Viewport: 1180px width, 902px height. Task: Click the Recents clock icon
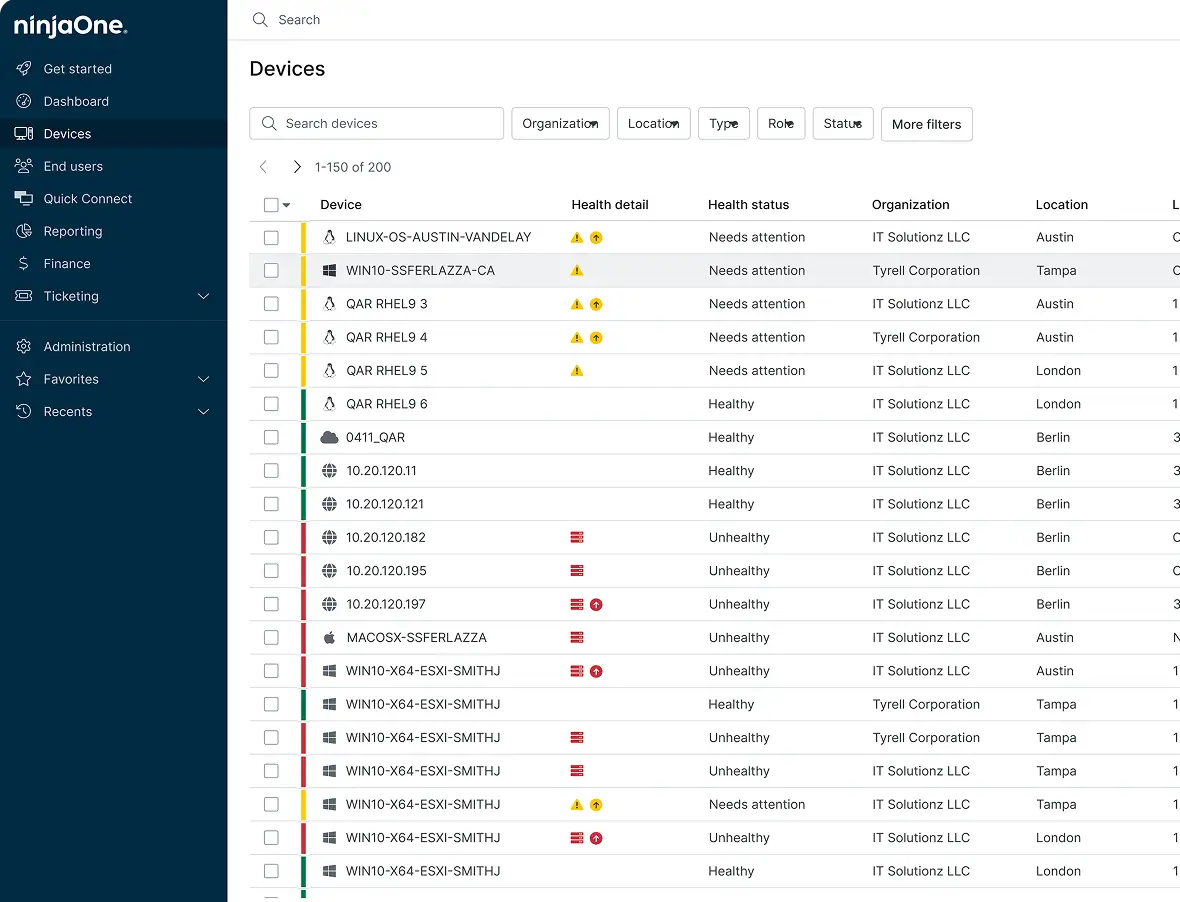click(x=24, y=411)
